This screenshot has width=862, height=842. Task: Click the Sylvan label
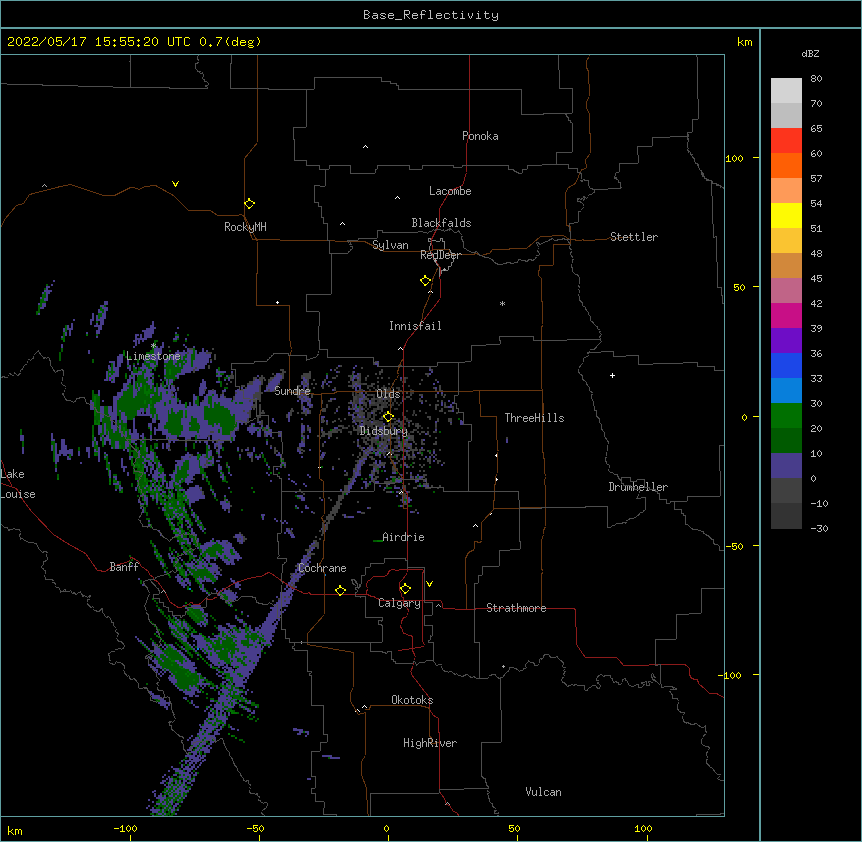coord(390,245)
